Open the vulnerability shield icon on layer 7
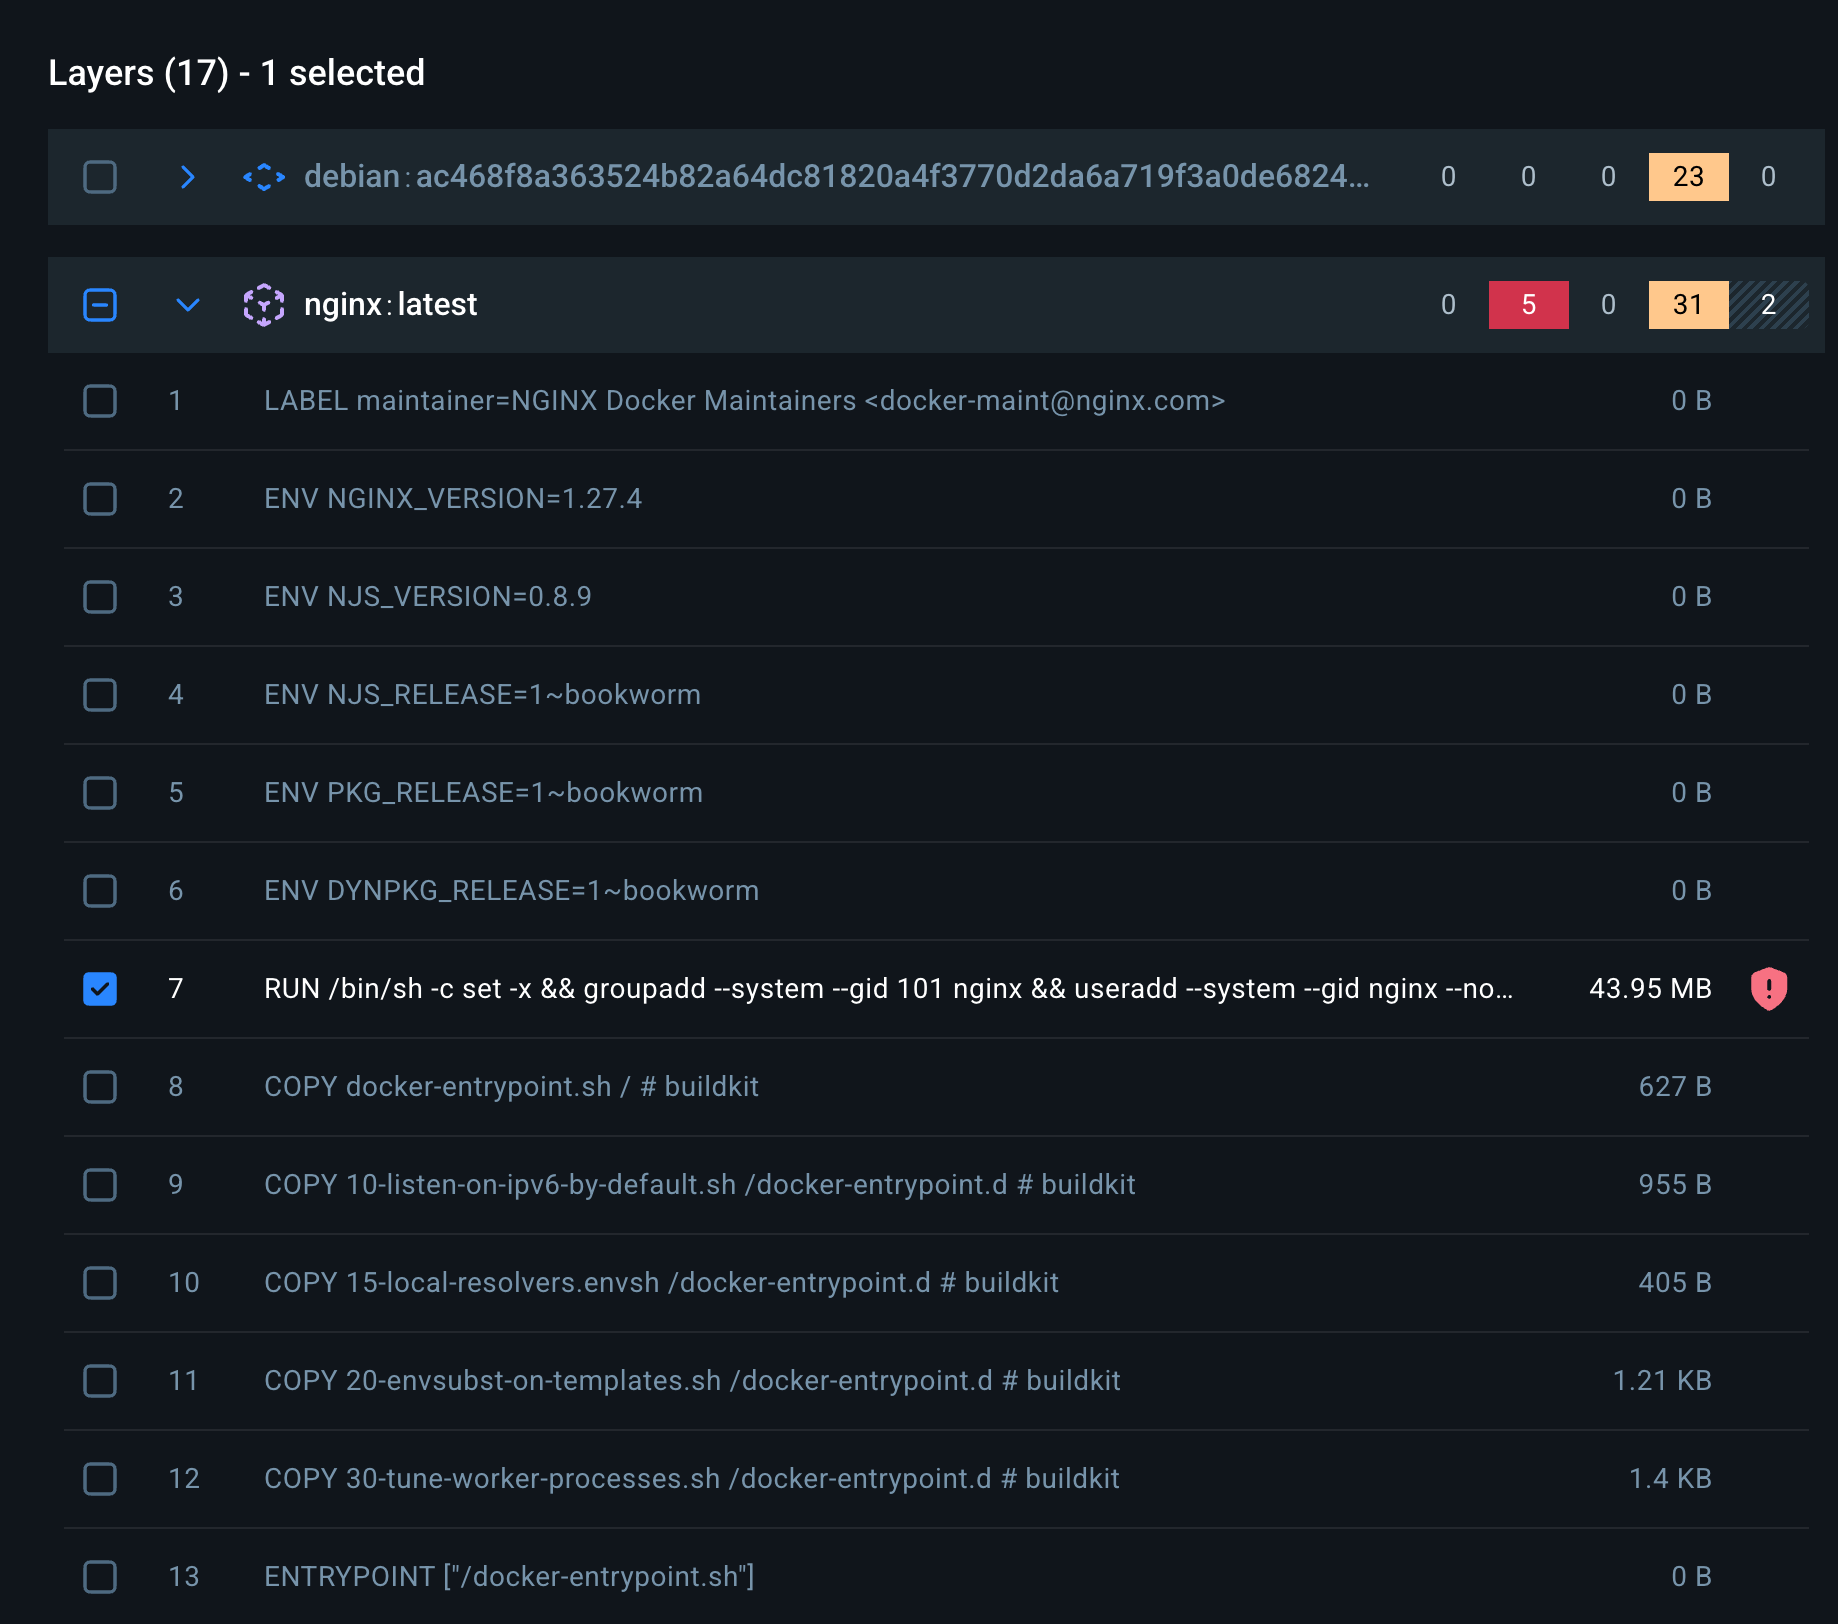The height and width of the screenshot is (1624, 1838). pyautogui.click(x=1769, y=989)
